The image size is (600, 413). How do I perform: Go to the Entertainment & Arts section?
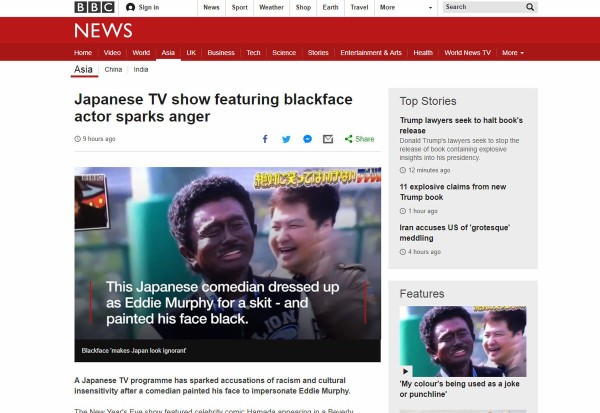pos(370,52)
